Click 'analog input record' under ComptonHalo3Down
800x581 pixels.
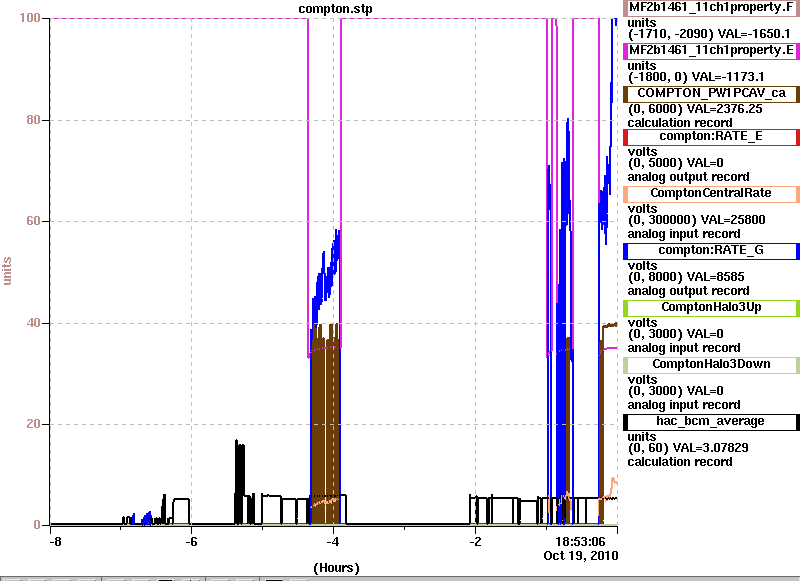coord(684,405)
